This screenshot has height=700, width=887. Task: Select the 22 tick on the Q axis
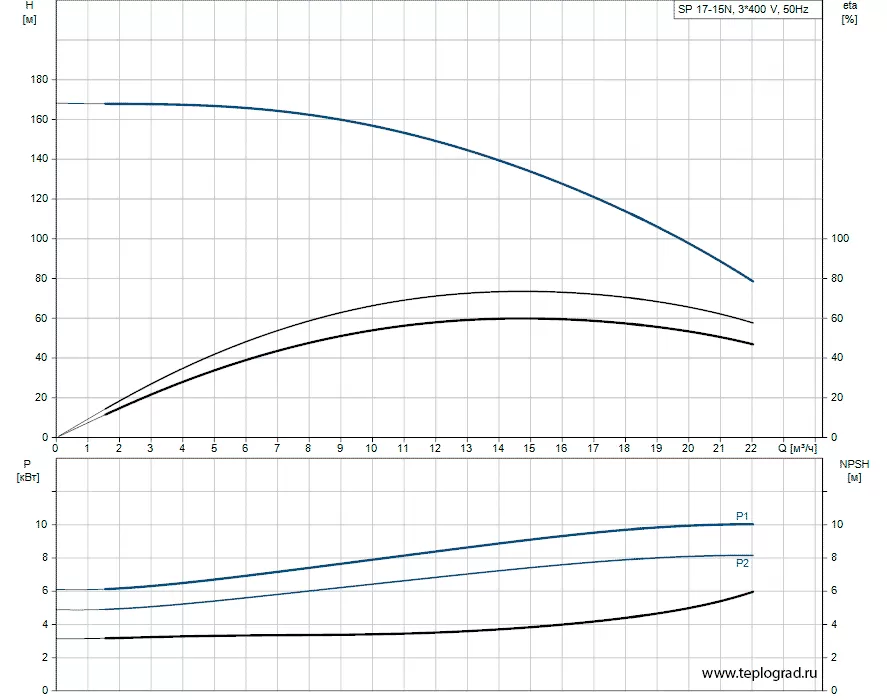751,448
